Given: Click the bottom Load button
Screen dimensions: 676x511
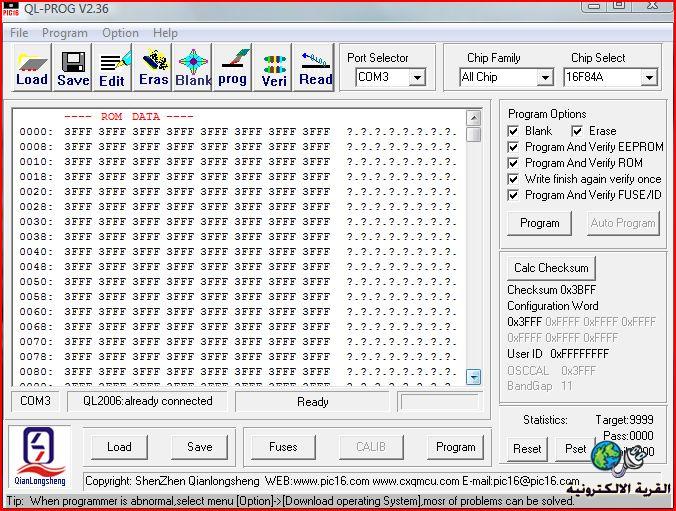Looking at the screenshot, I should click(x=119, y=447).
